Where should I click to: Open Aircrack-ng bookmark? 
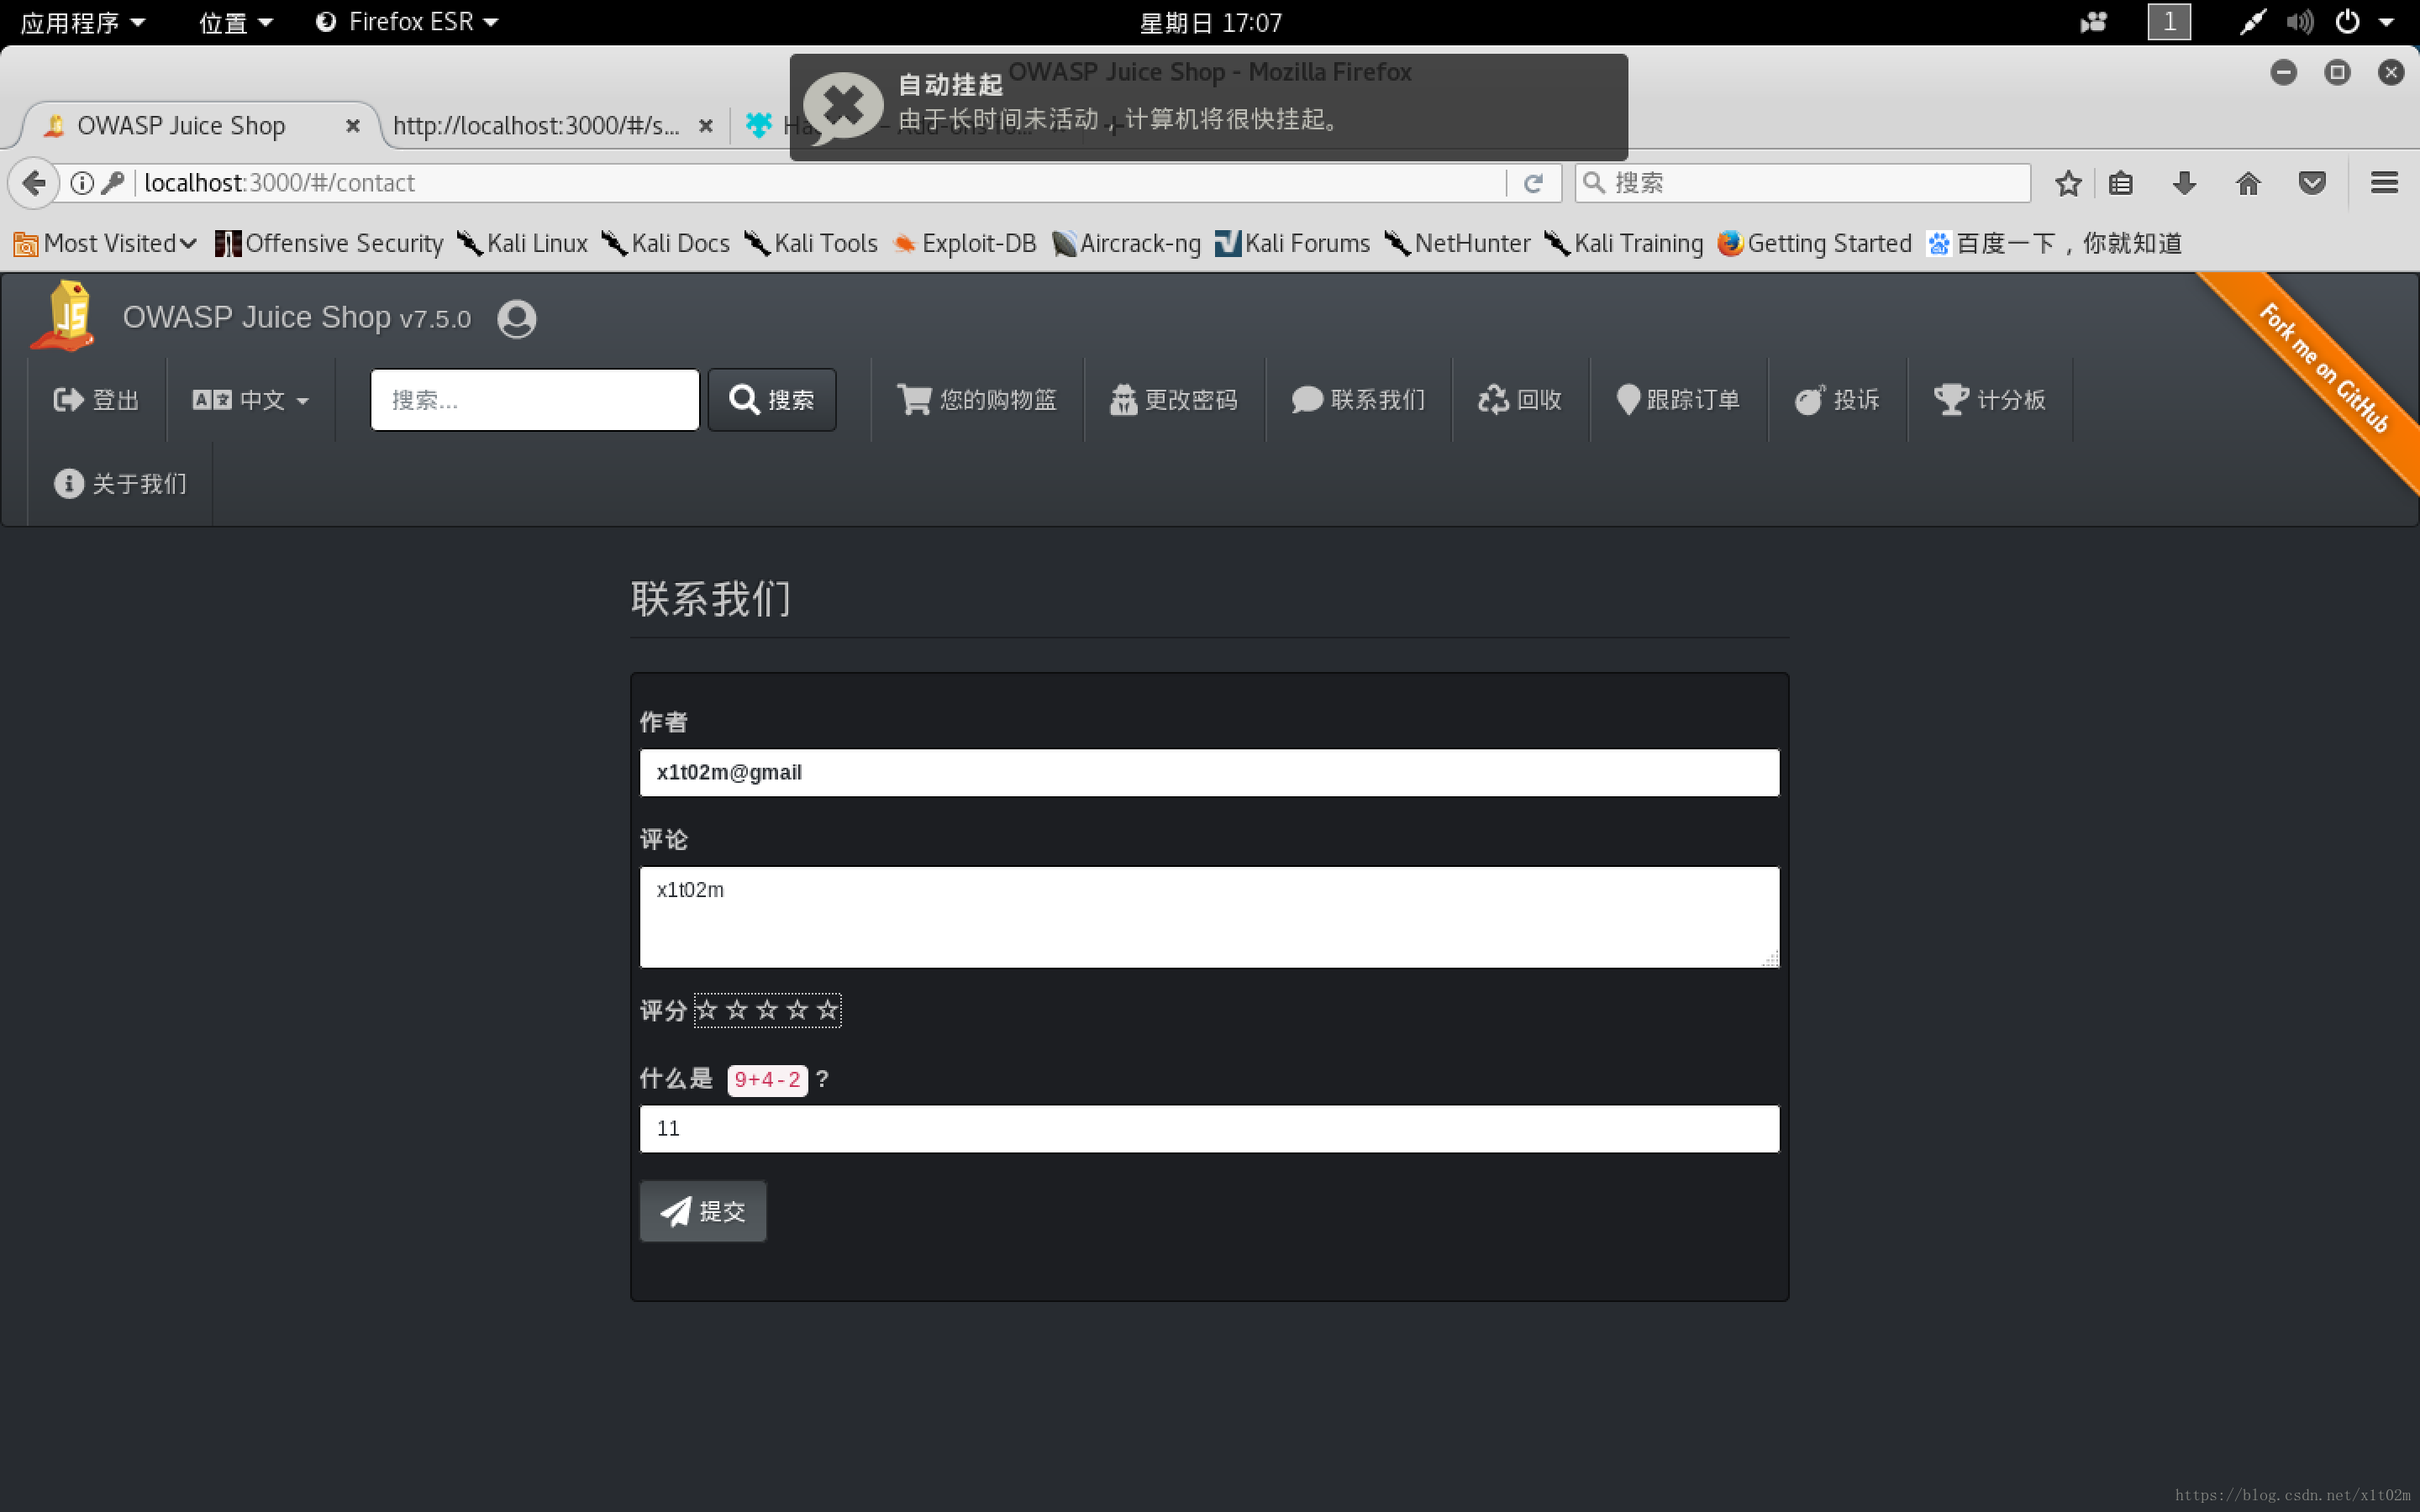1126,243
